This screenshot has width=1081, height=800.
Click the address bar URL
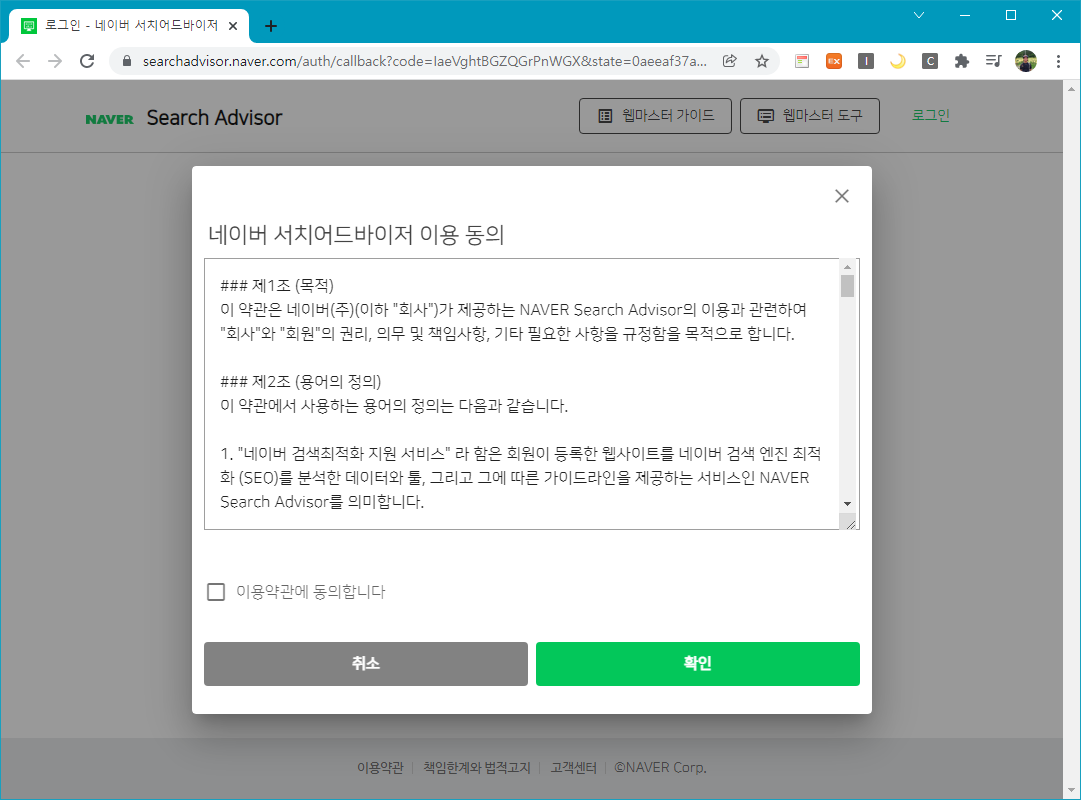pos(425,61)
